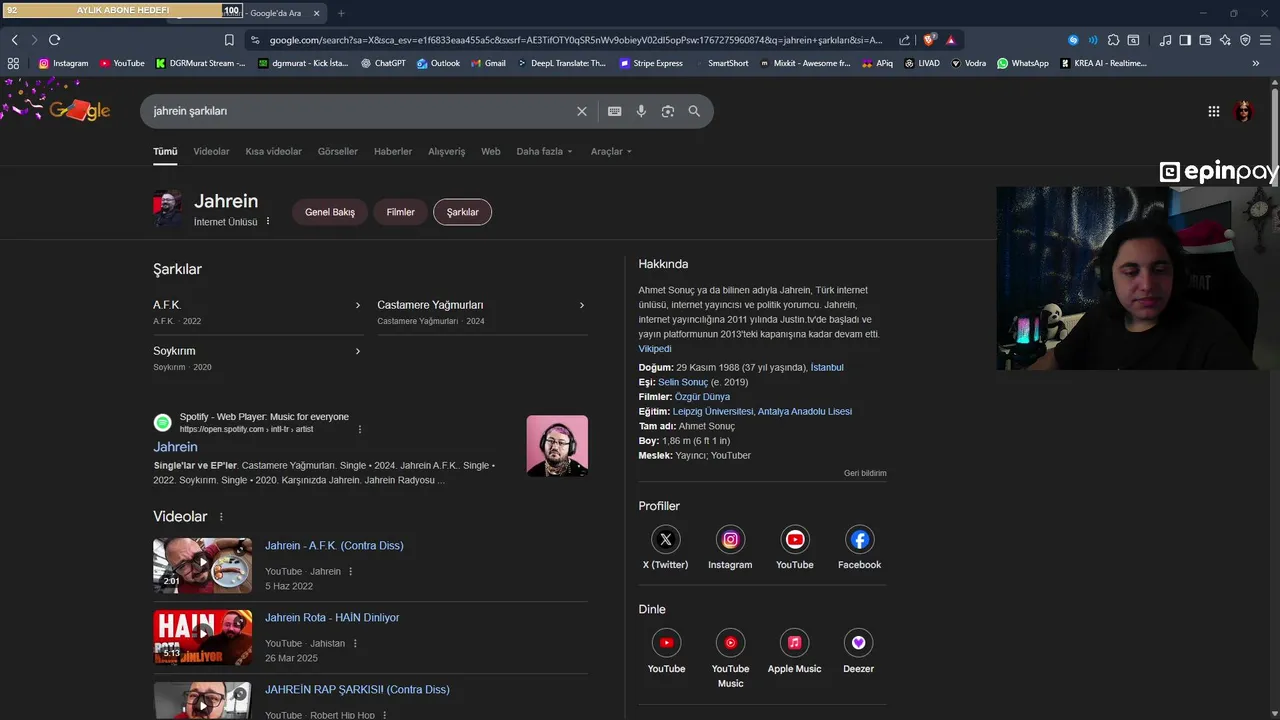Open site settings icon in address bar

point(255,40)
